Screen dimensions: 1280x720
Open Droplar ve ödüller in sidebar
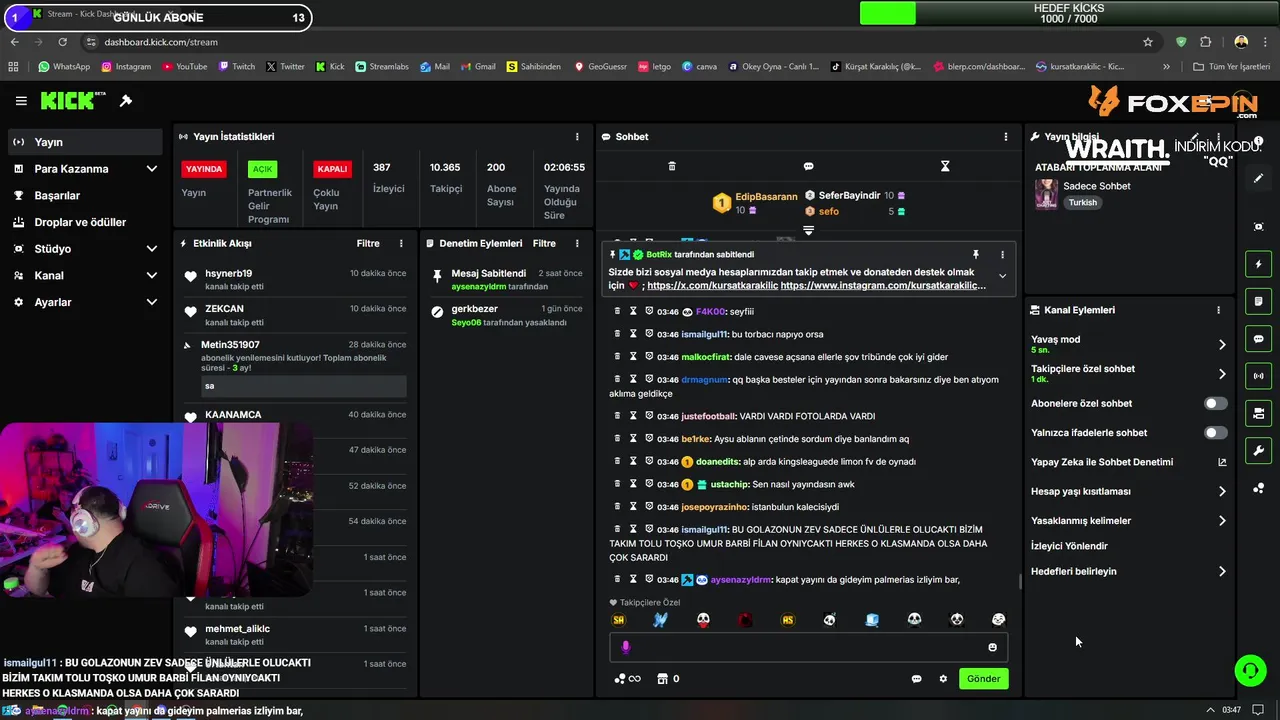[x=85, y=222]
